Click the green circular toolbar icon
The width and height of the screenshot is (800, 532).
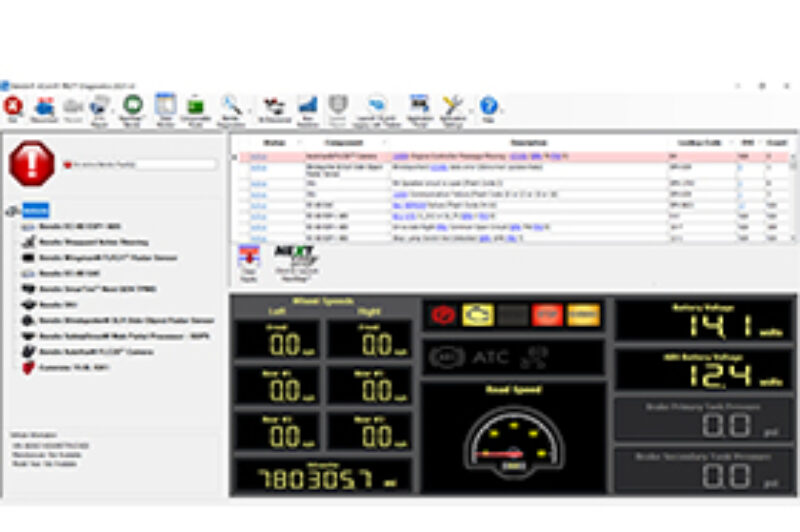click(x=133, y=105)
